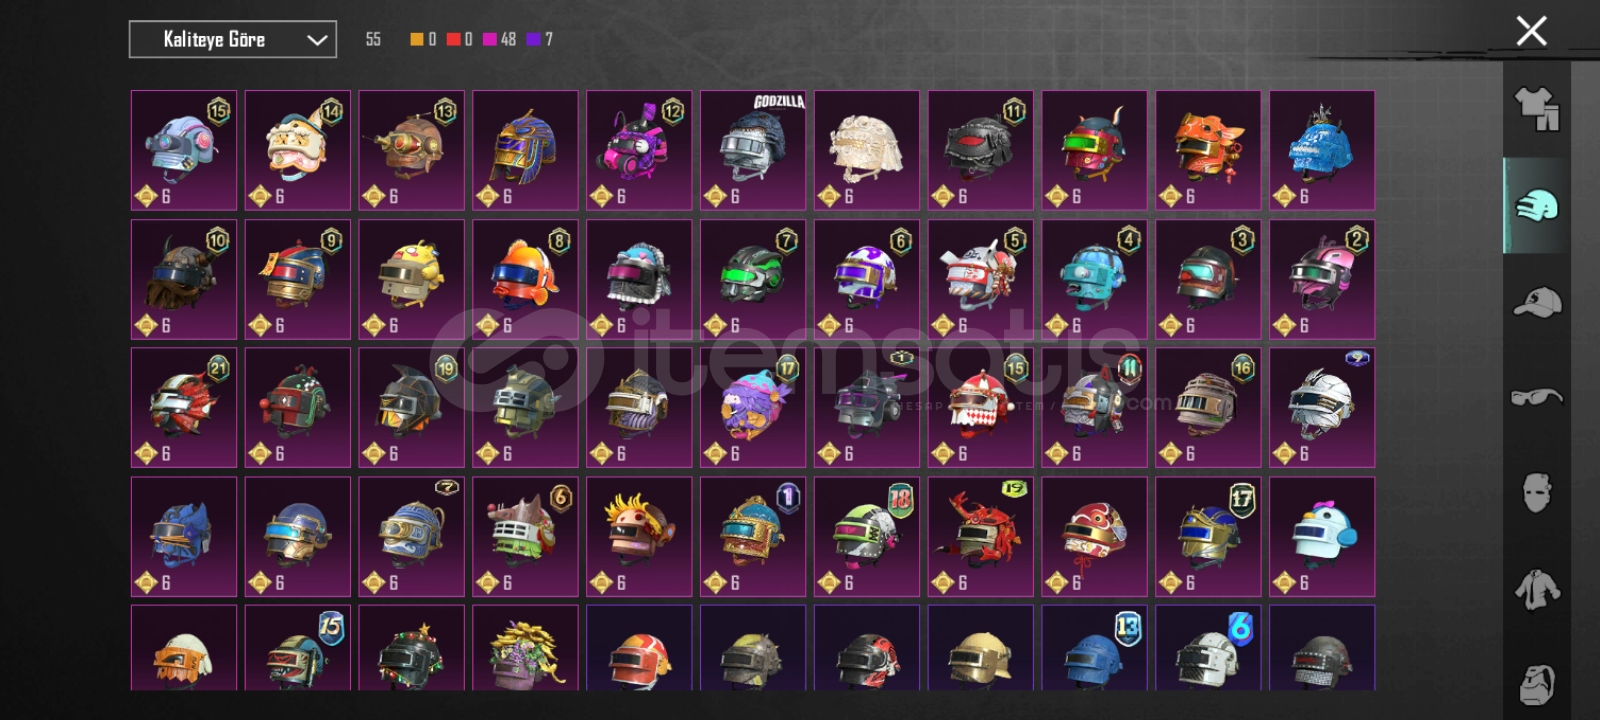Screen dimensions: 1600x720
Task: Click the dropdown chevron arrow next to Kaliteye Göre
Action: (x=317, y=40)
